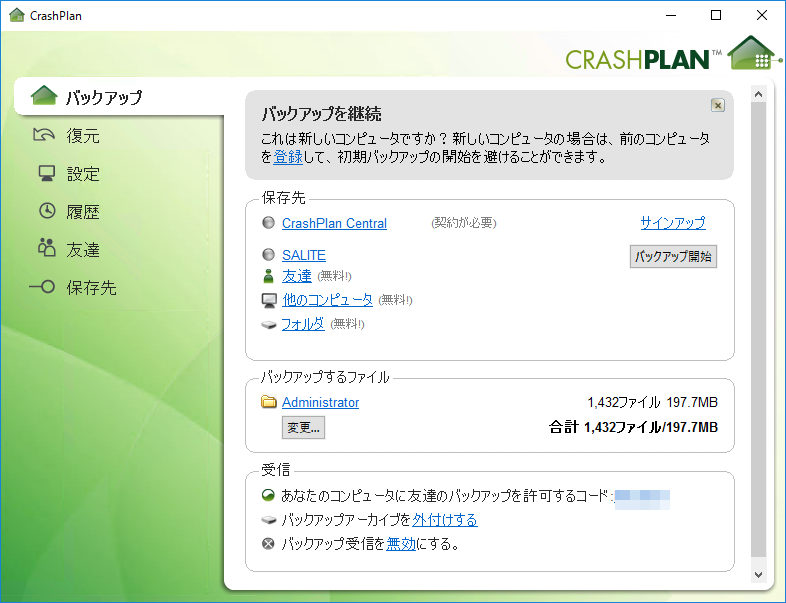This screenshot has width=786, height=603.
Task: Click the サインアップ sign up link
Action: tap(673, 223)
